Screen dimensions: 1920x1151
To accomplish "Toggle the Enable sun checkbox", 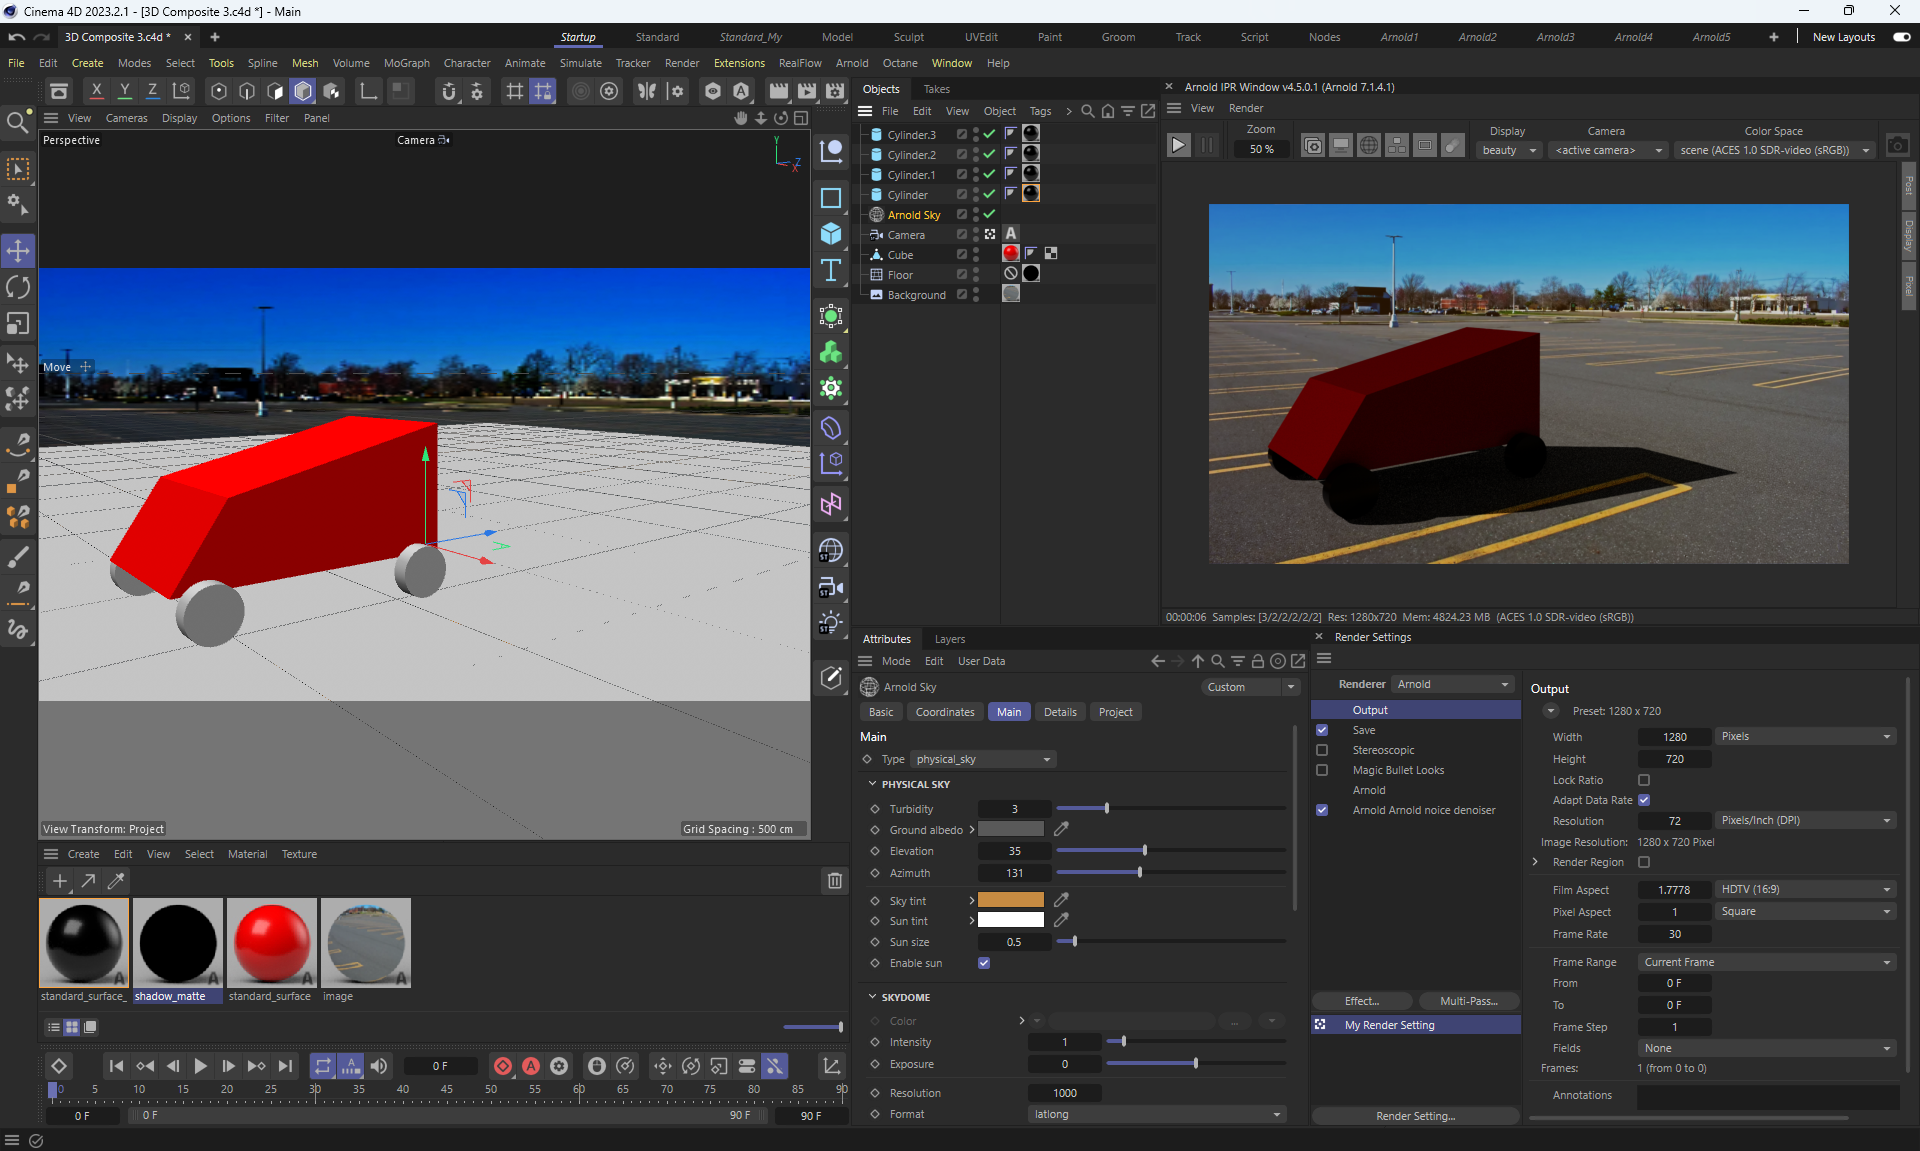I will [984, 963].
